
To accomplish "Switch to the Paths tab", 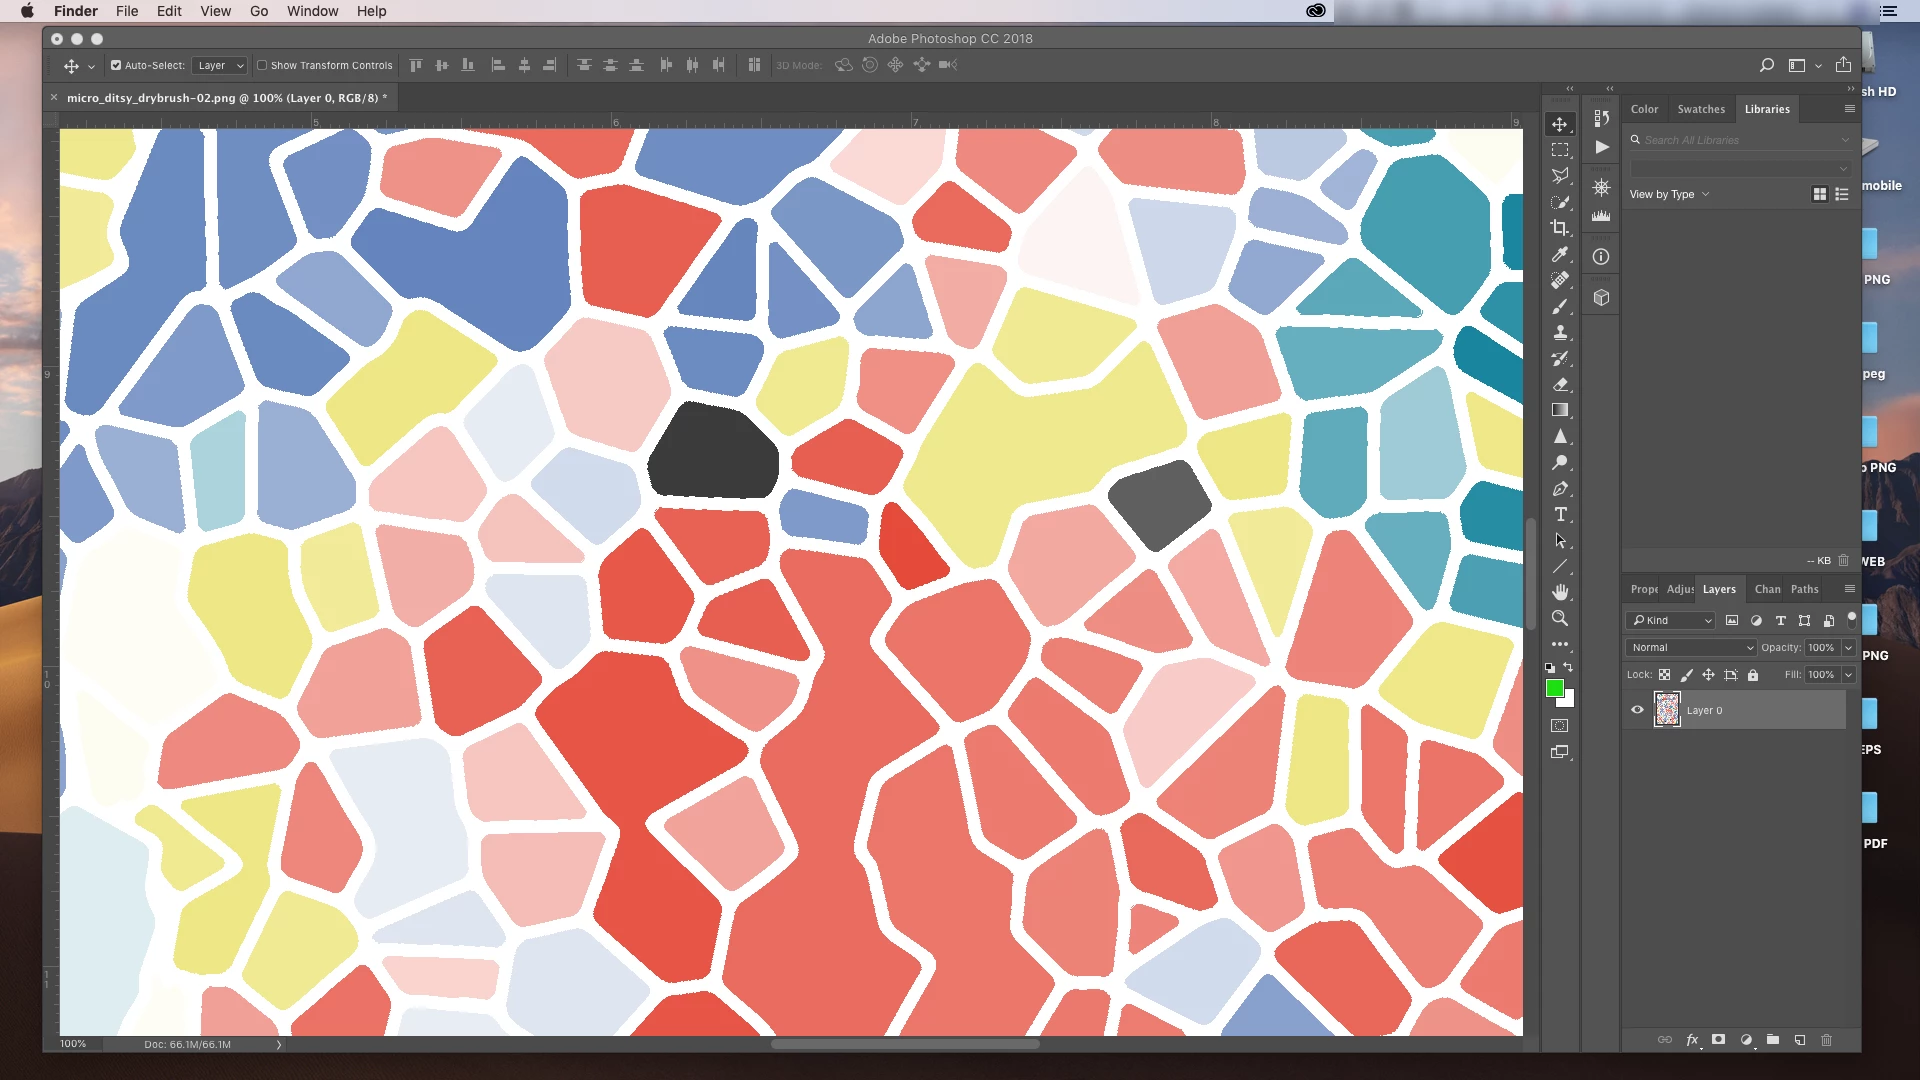I will point(1804,589).
